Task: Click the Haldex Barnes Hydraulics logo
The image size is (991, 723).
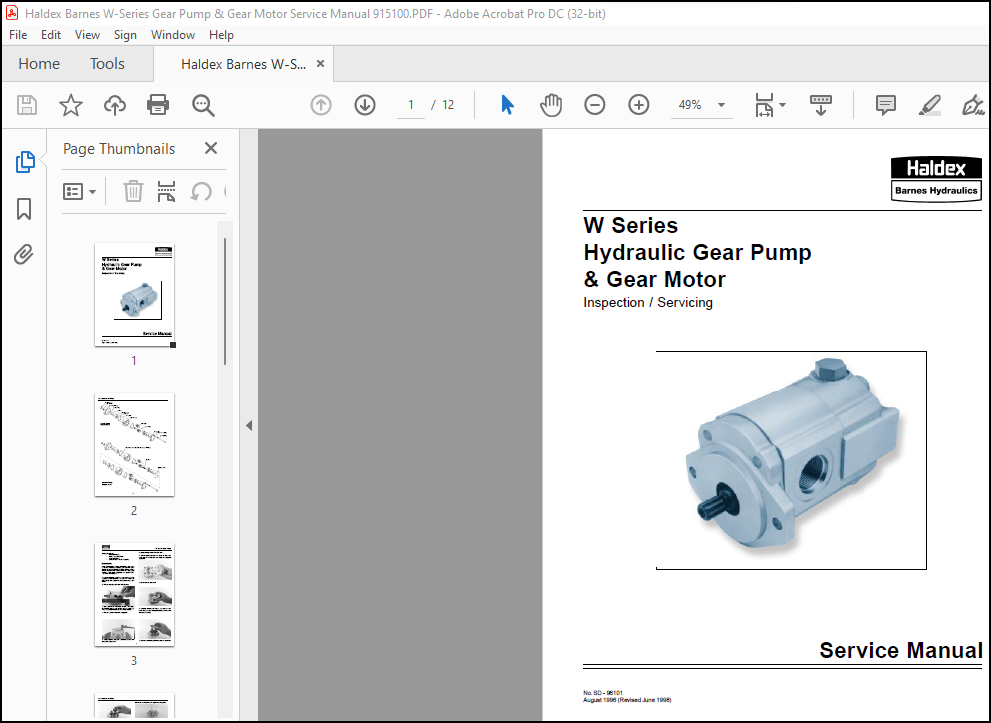Action: [x=936, y=179]
